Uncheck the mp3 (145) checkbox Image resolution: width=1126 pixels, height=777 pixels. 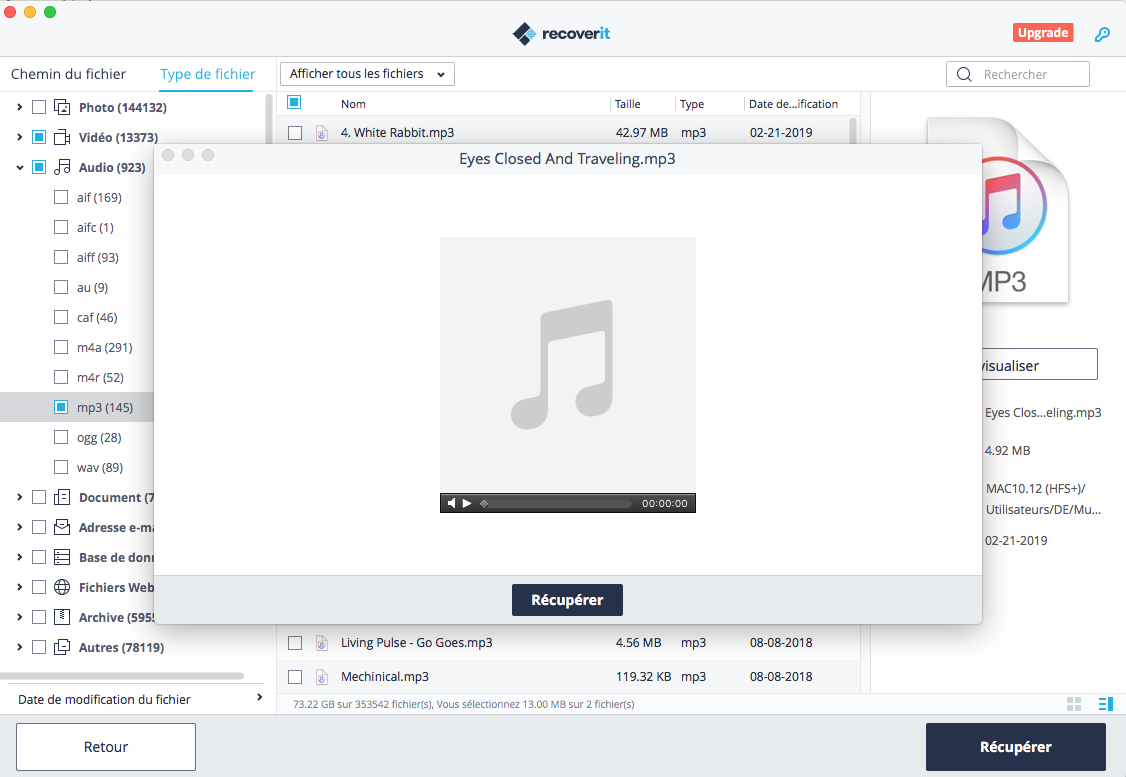coord(61,407)
